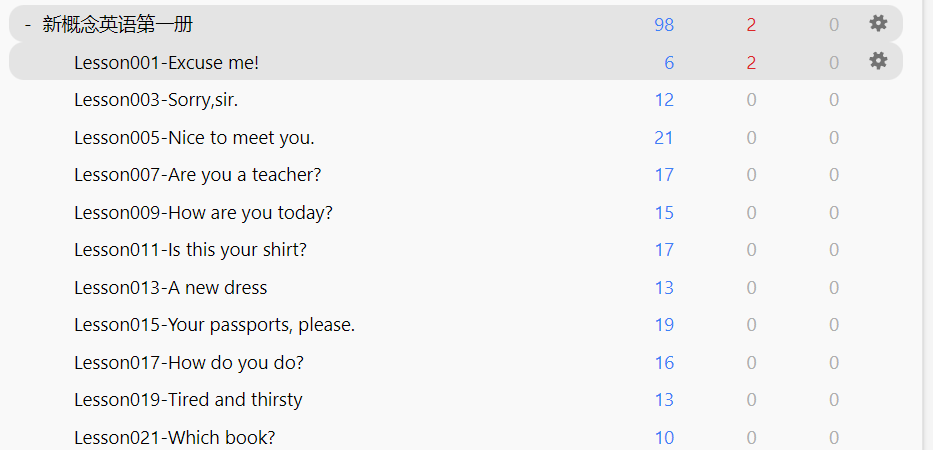Select deck Lesson009-How are you today?

(x=203, y=212)
